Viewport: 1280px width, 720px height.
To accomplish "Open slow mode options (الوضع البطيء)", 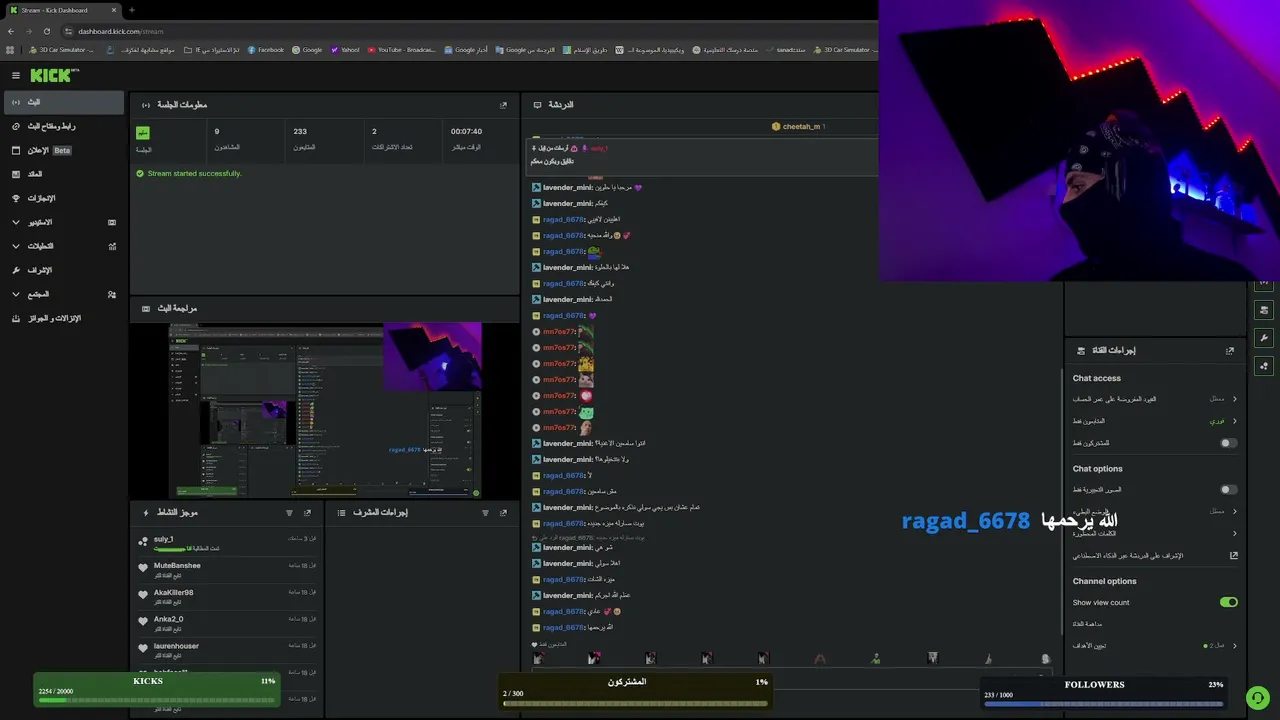I will 1155,512.
